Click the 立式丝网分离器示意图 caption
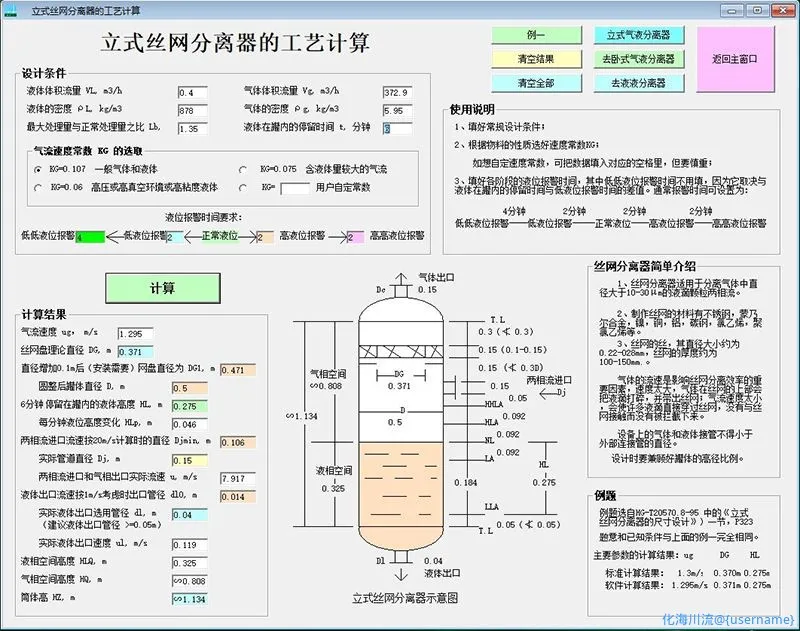 click(405, 598)
